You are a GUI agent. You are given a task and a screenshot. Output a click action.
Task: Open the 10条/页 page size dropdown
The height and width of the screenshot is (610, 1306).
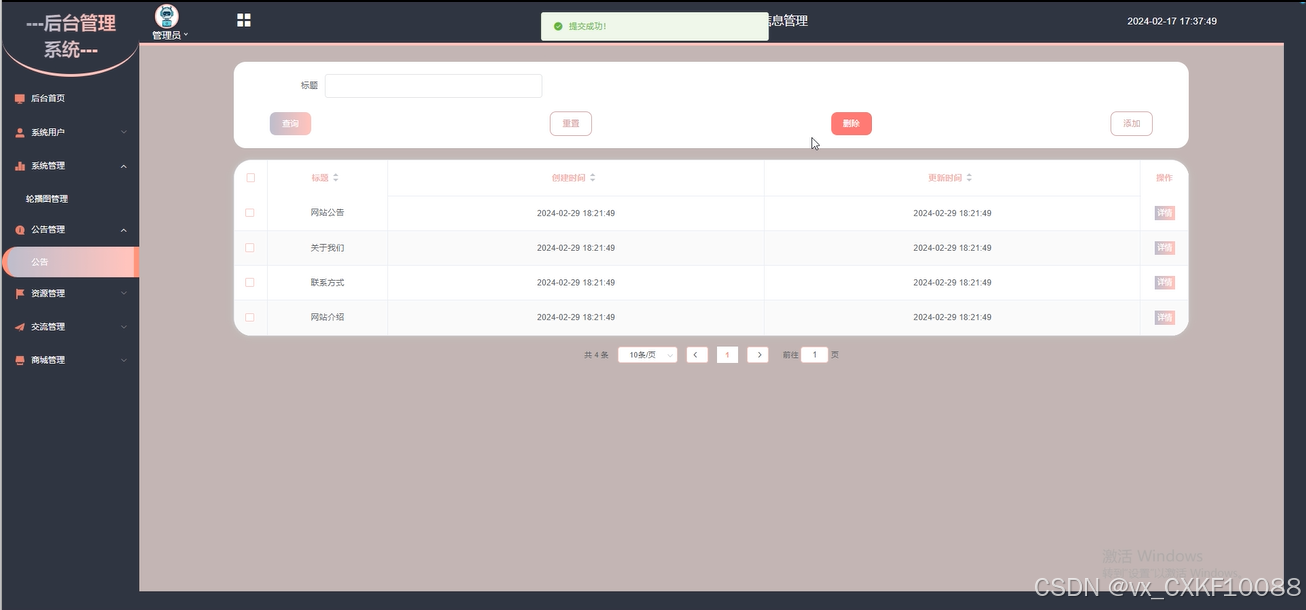[648, 355]
